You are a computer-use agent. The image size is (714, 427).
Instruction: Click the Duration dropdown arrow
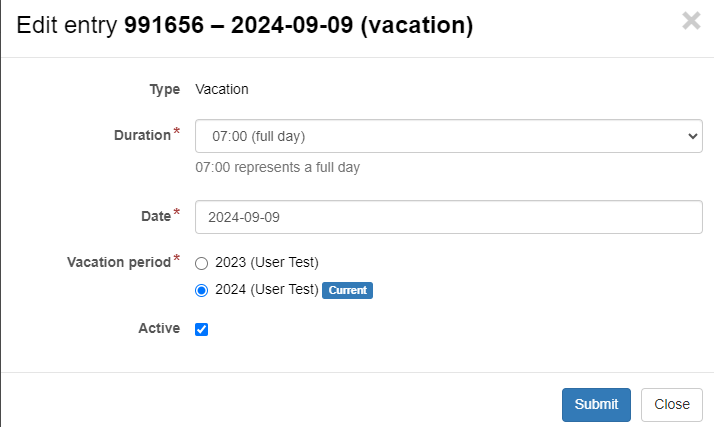tap(694, 136)
